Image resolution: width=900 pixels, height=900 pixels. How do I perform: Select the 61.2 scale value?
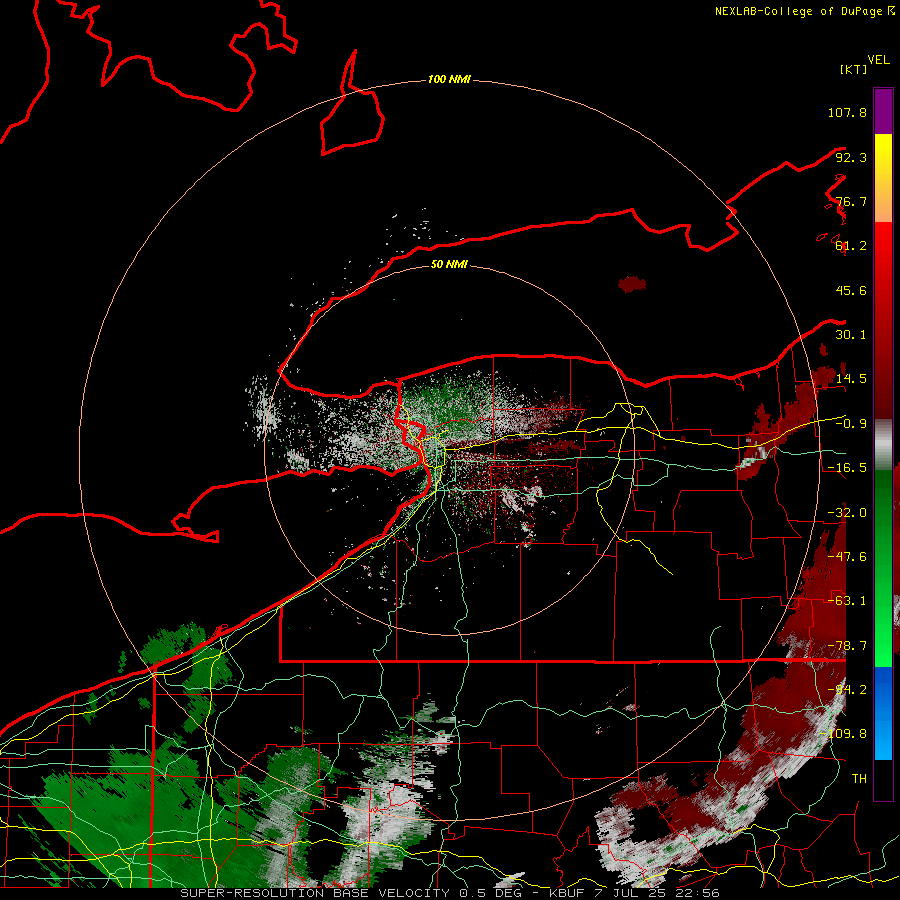pyautogui.click(x=851, y=246)
